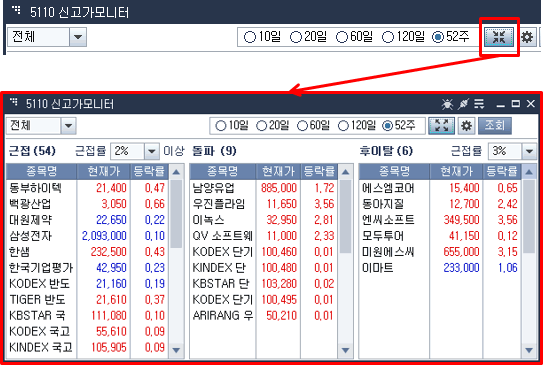Sort 근접 table by 현재가 header
Image resolution: width=543 pixels, height=365 pixels.
pos(104,171)
